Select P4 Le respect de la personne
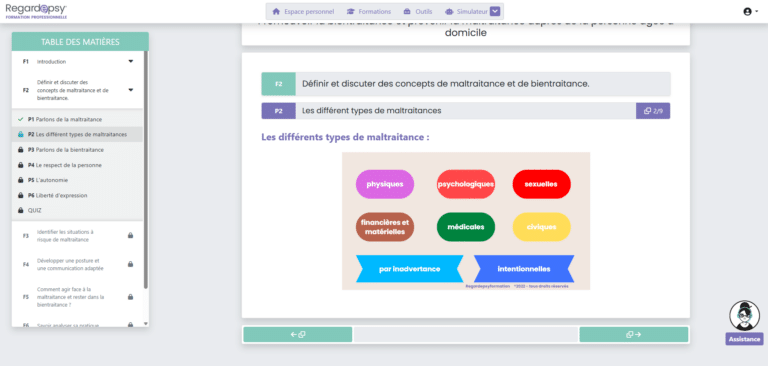The width and height of the screenshot is (768, 366). (x=78, y=165)
